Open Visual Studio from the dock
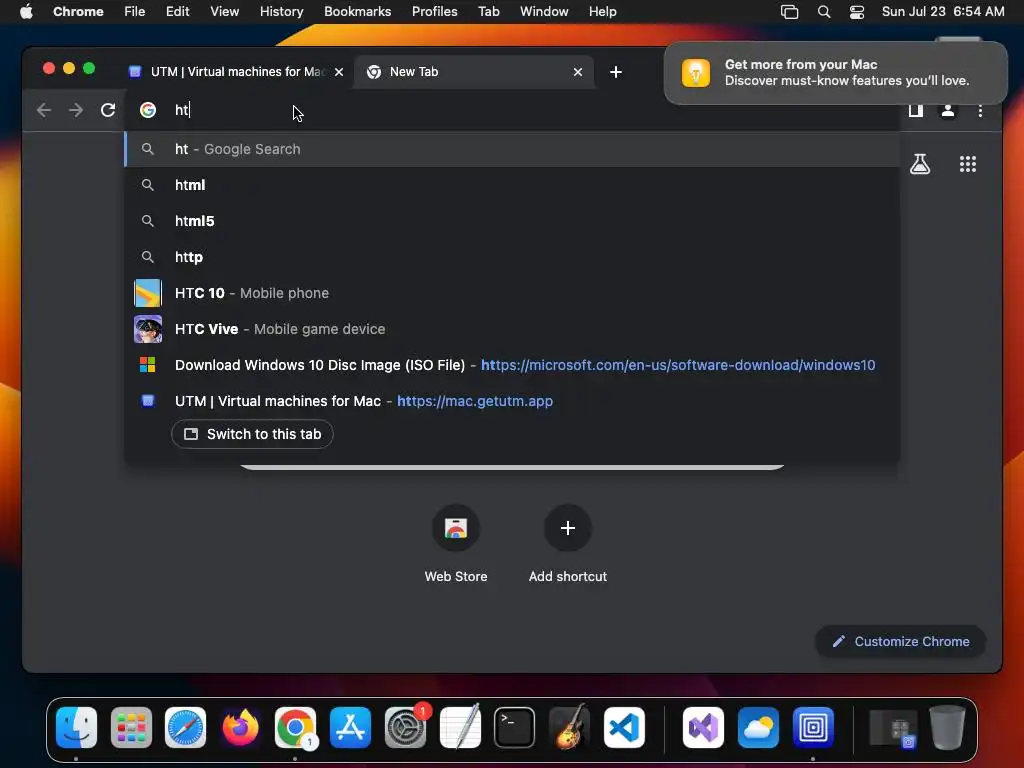The image size is (1024, 768). click(x=703, y=727)
